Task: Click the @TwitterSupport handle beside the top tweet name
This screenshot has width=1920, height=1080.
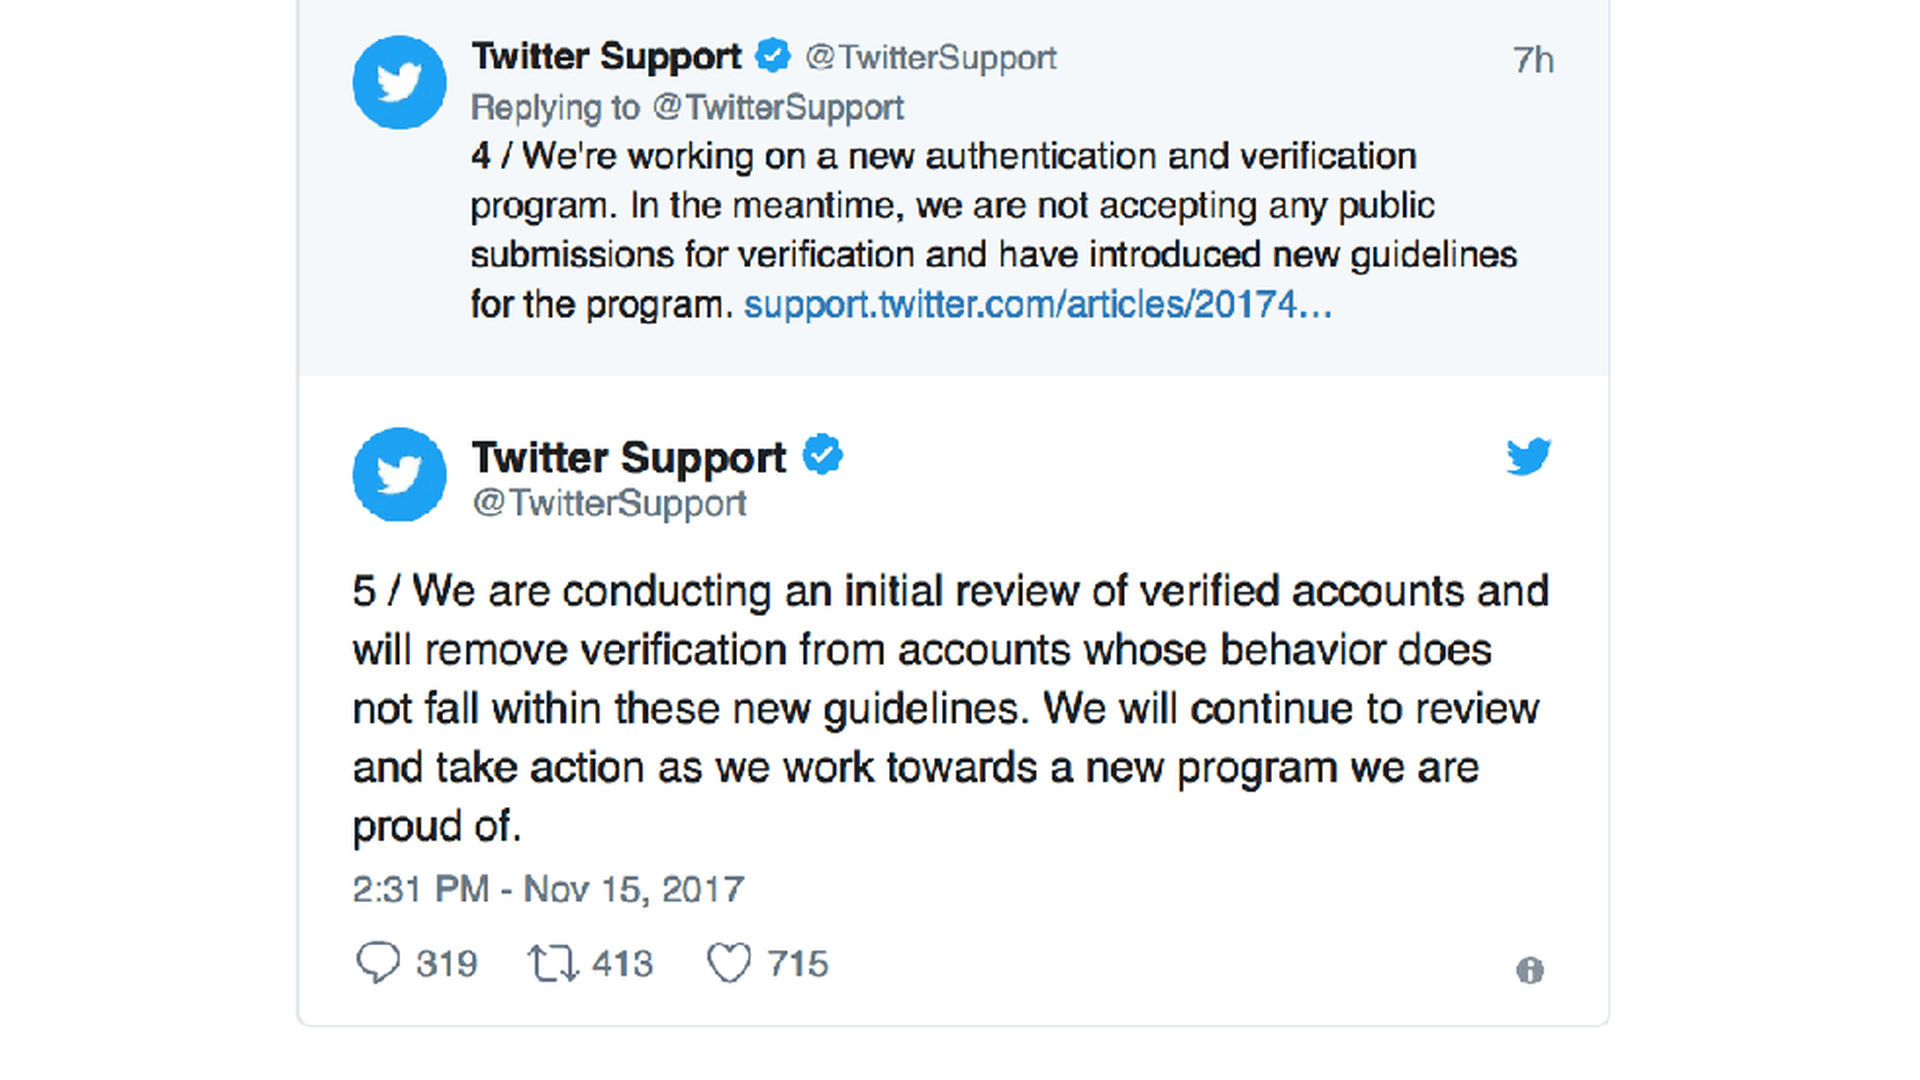Action: click(x=930, y=58)
